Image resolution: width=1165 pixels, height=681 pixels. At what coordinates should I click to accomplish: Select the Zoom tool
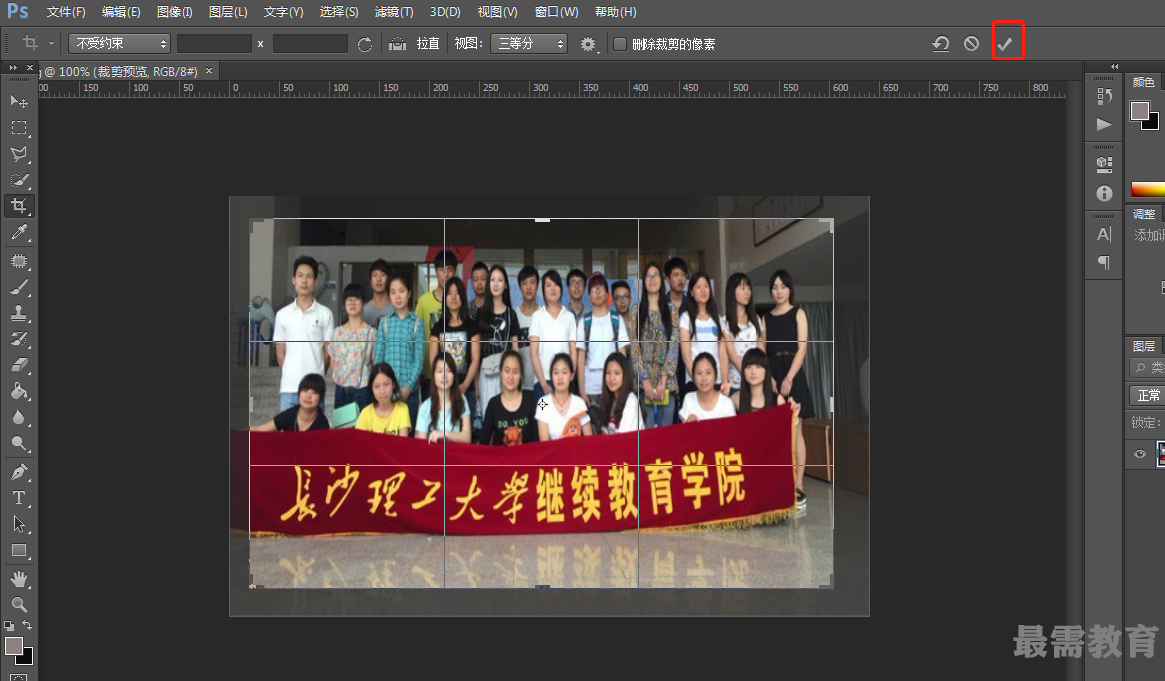click(19, 605)
